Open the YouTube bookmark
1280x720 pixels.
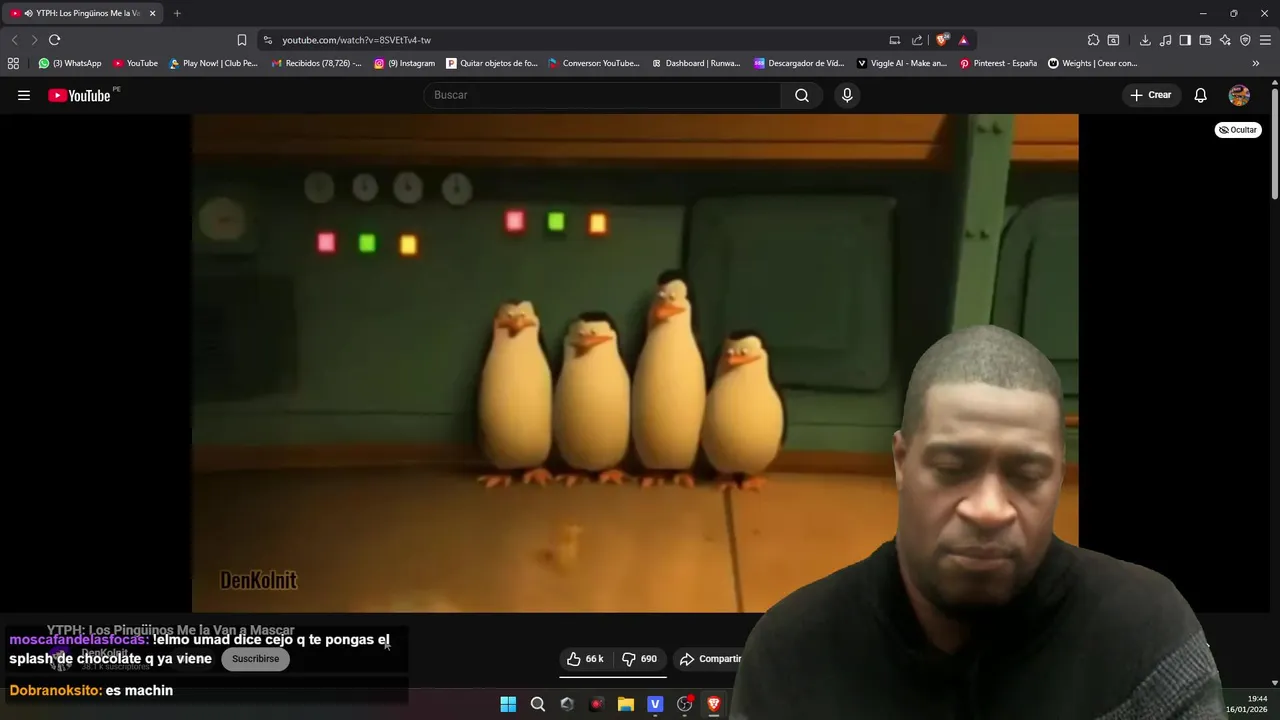pos(135,63)
